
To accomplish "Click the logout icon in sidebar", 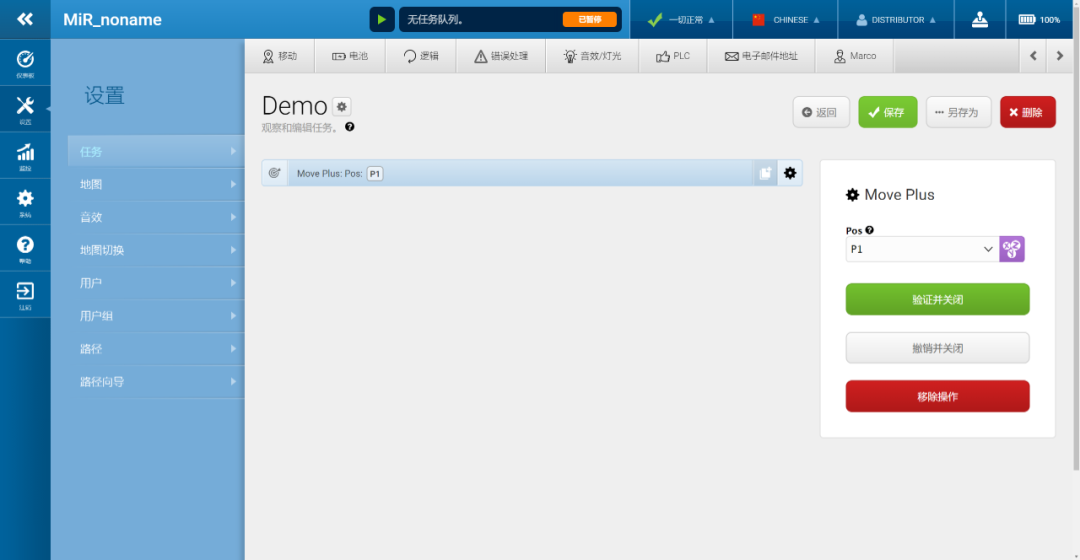I will 25,294.
